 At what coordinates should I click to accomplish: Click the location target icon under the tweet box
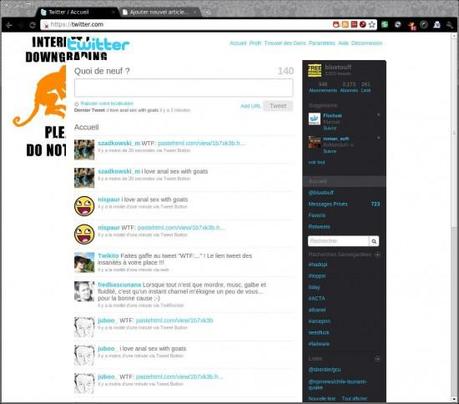coord(76,104)
